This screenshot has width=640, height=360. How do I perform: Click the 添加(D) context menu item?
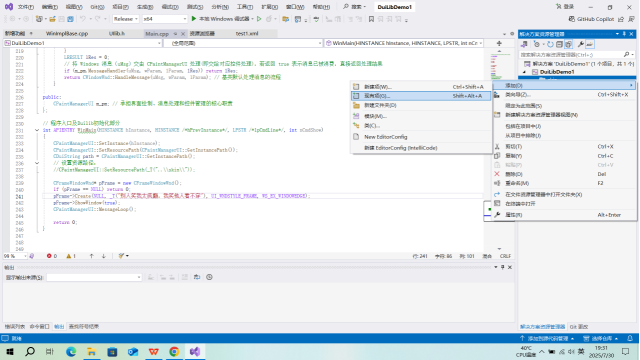(x=564, y=85)
